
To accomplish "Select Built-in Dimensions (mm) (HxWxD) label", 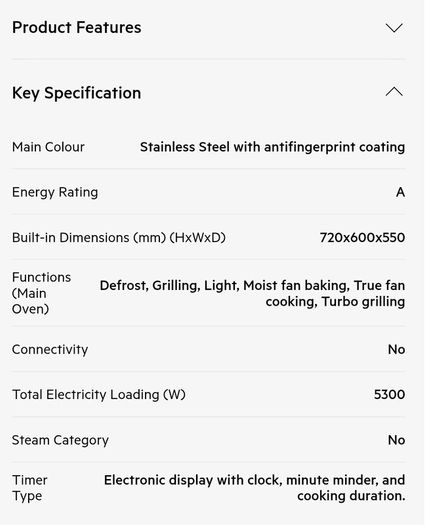I will tap(119, 238).
